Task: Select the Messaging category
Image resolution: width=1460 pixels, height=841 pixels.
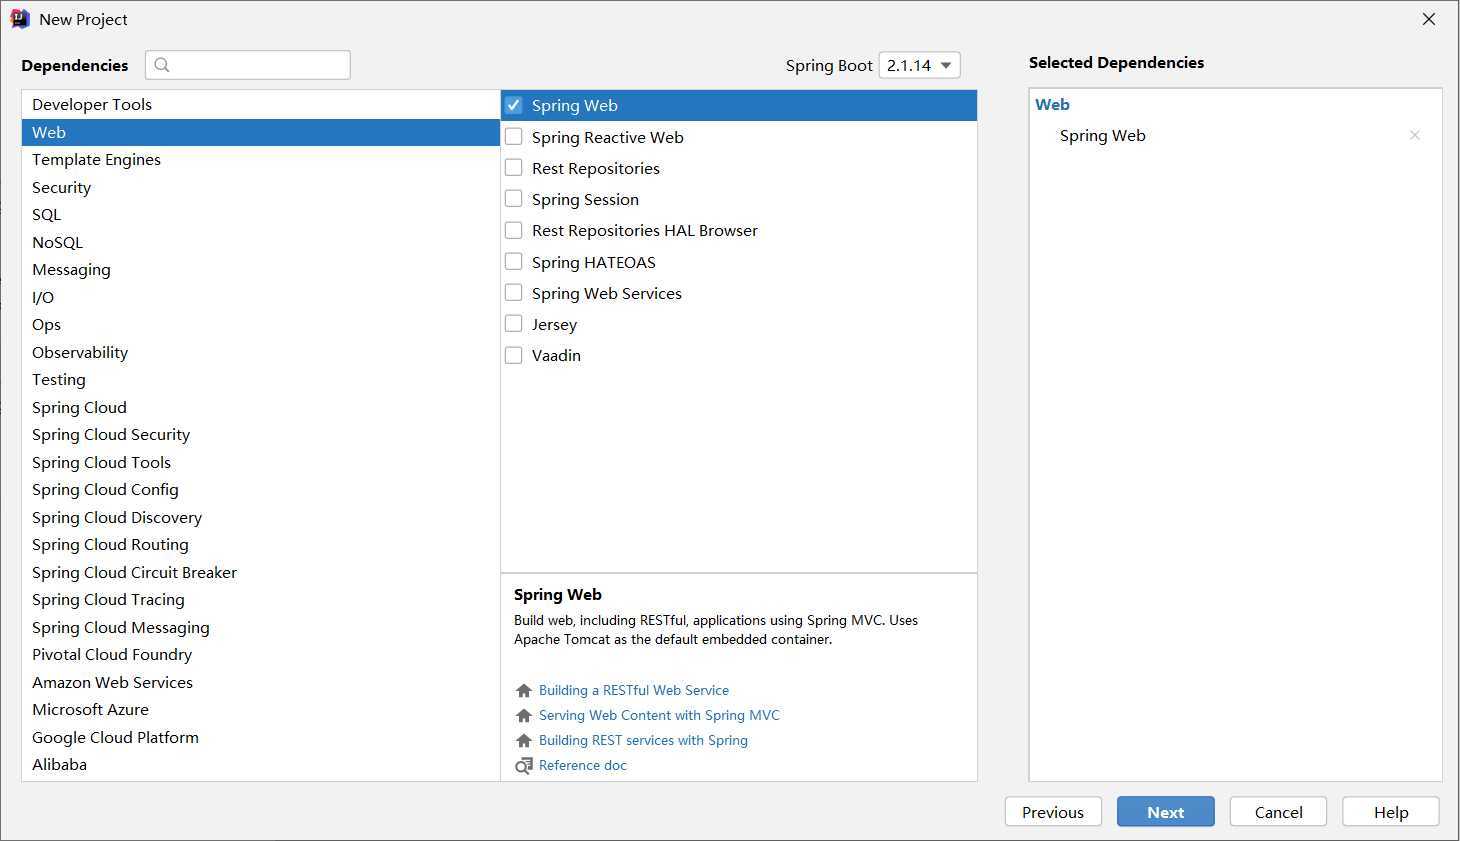Action: (260, 269)
